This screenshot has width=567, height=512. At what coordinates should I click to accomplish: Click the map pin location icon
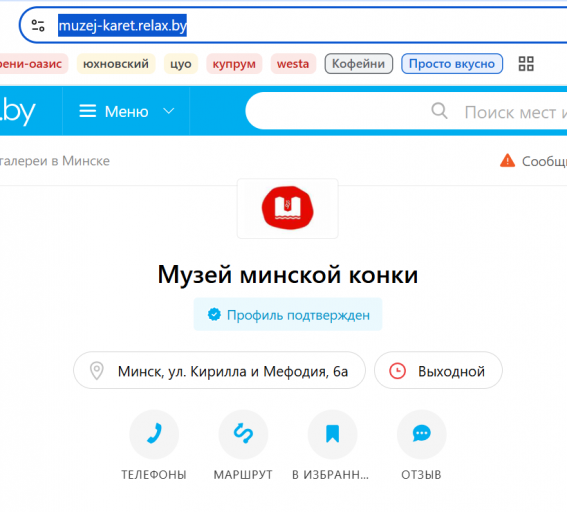[x=97, y=371]
